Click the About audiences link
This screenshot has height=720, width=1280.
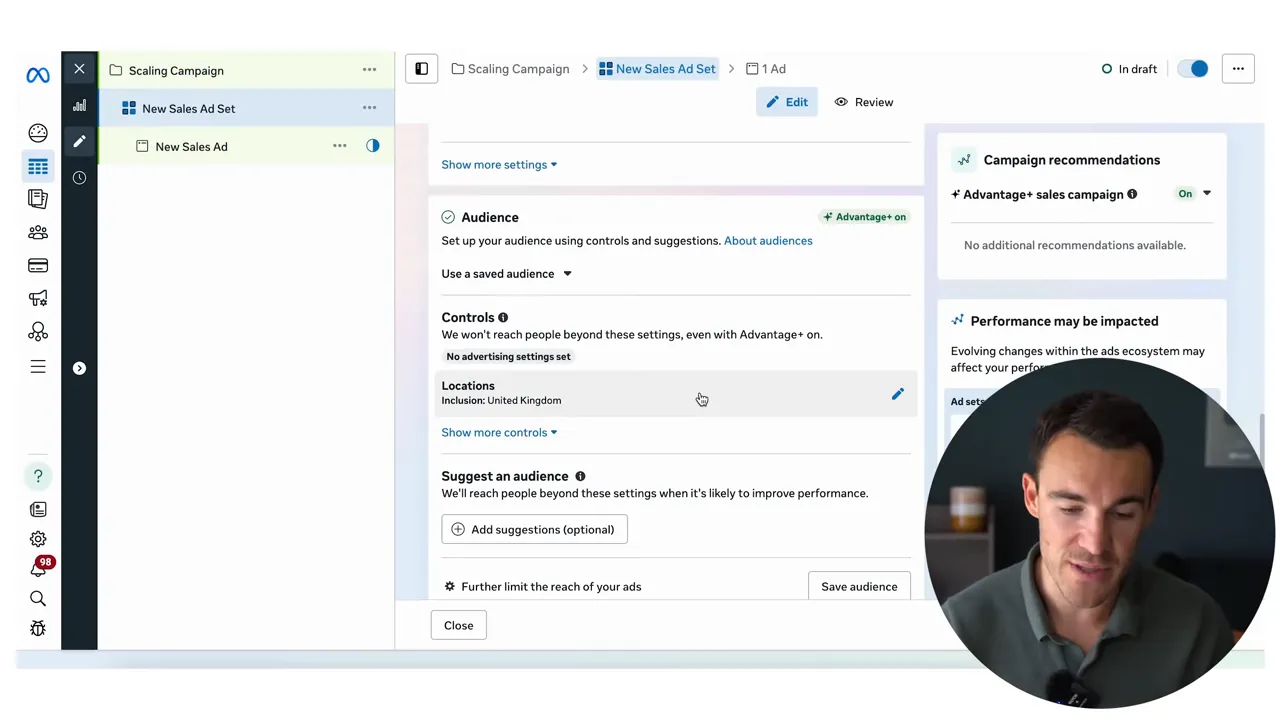(768, 240)
